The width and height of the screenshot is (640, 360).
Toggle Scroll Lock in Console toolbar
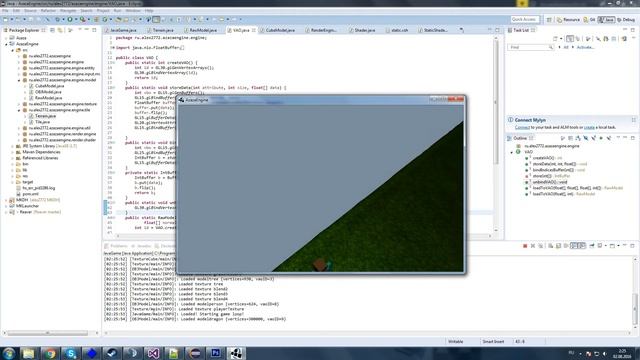(x=558, y=246)
